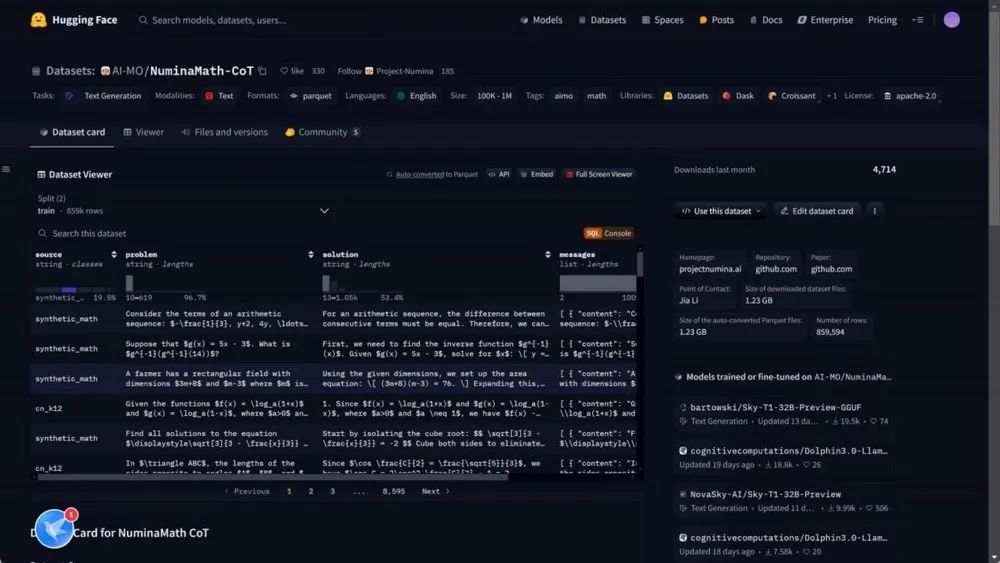Open Enterprise in the top navigation

[825, 20]
